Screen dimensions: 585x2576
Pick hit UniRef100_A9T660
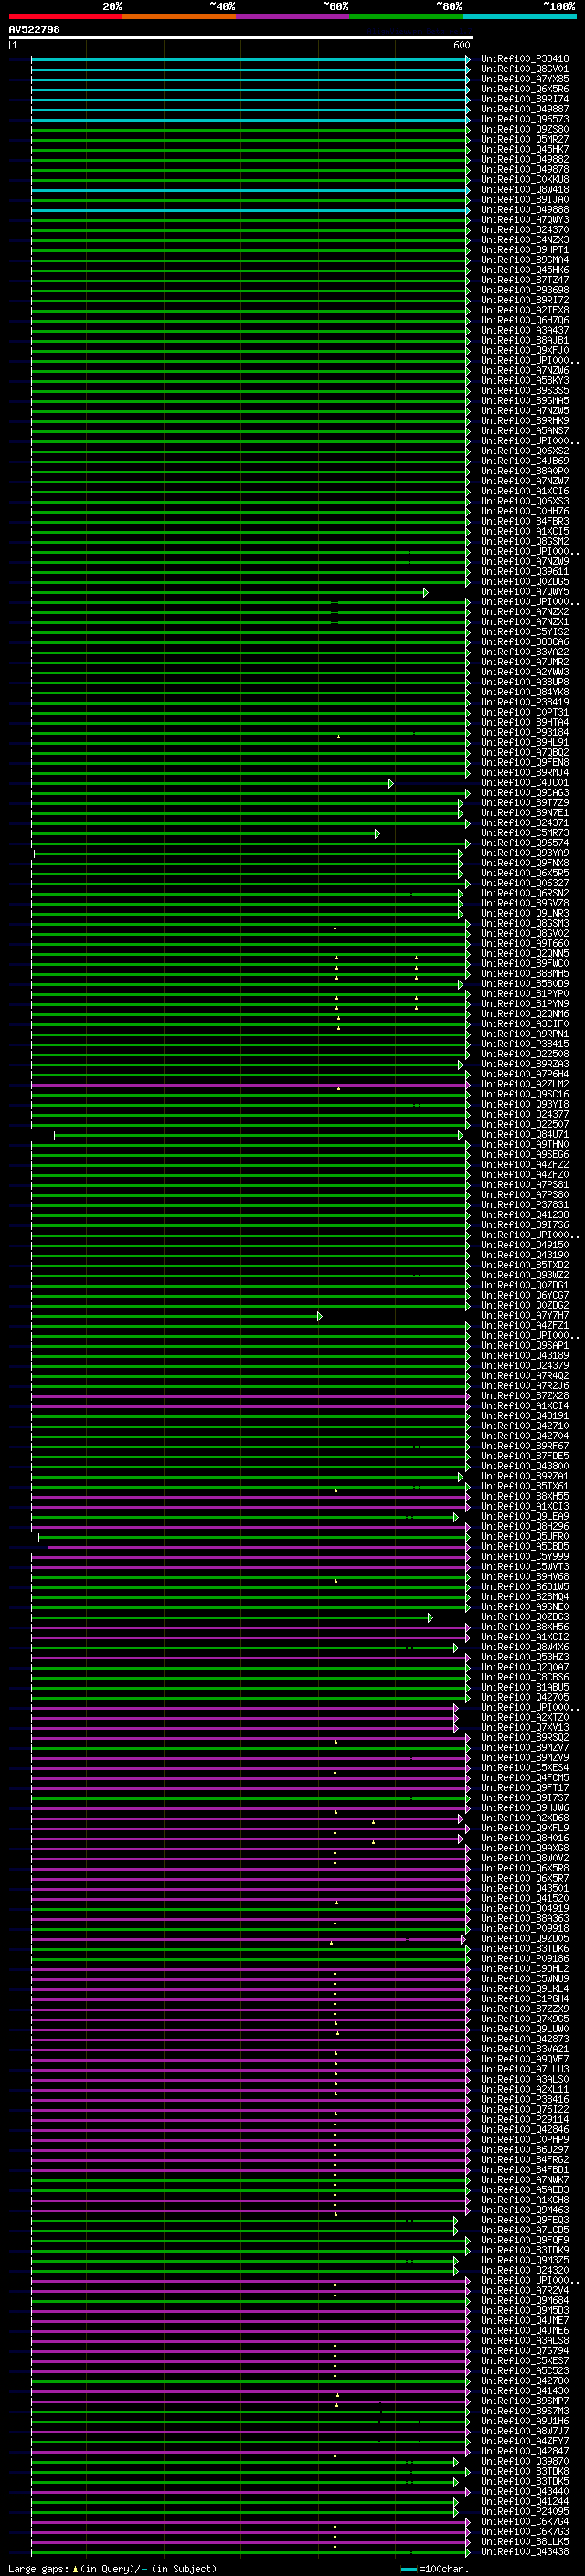click(524, 943)
